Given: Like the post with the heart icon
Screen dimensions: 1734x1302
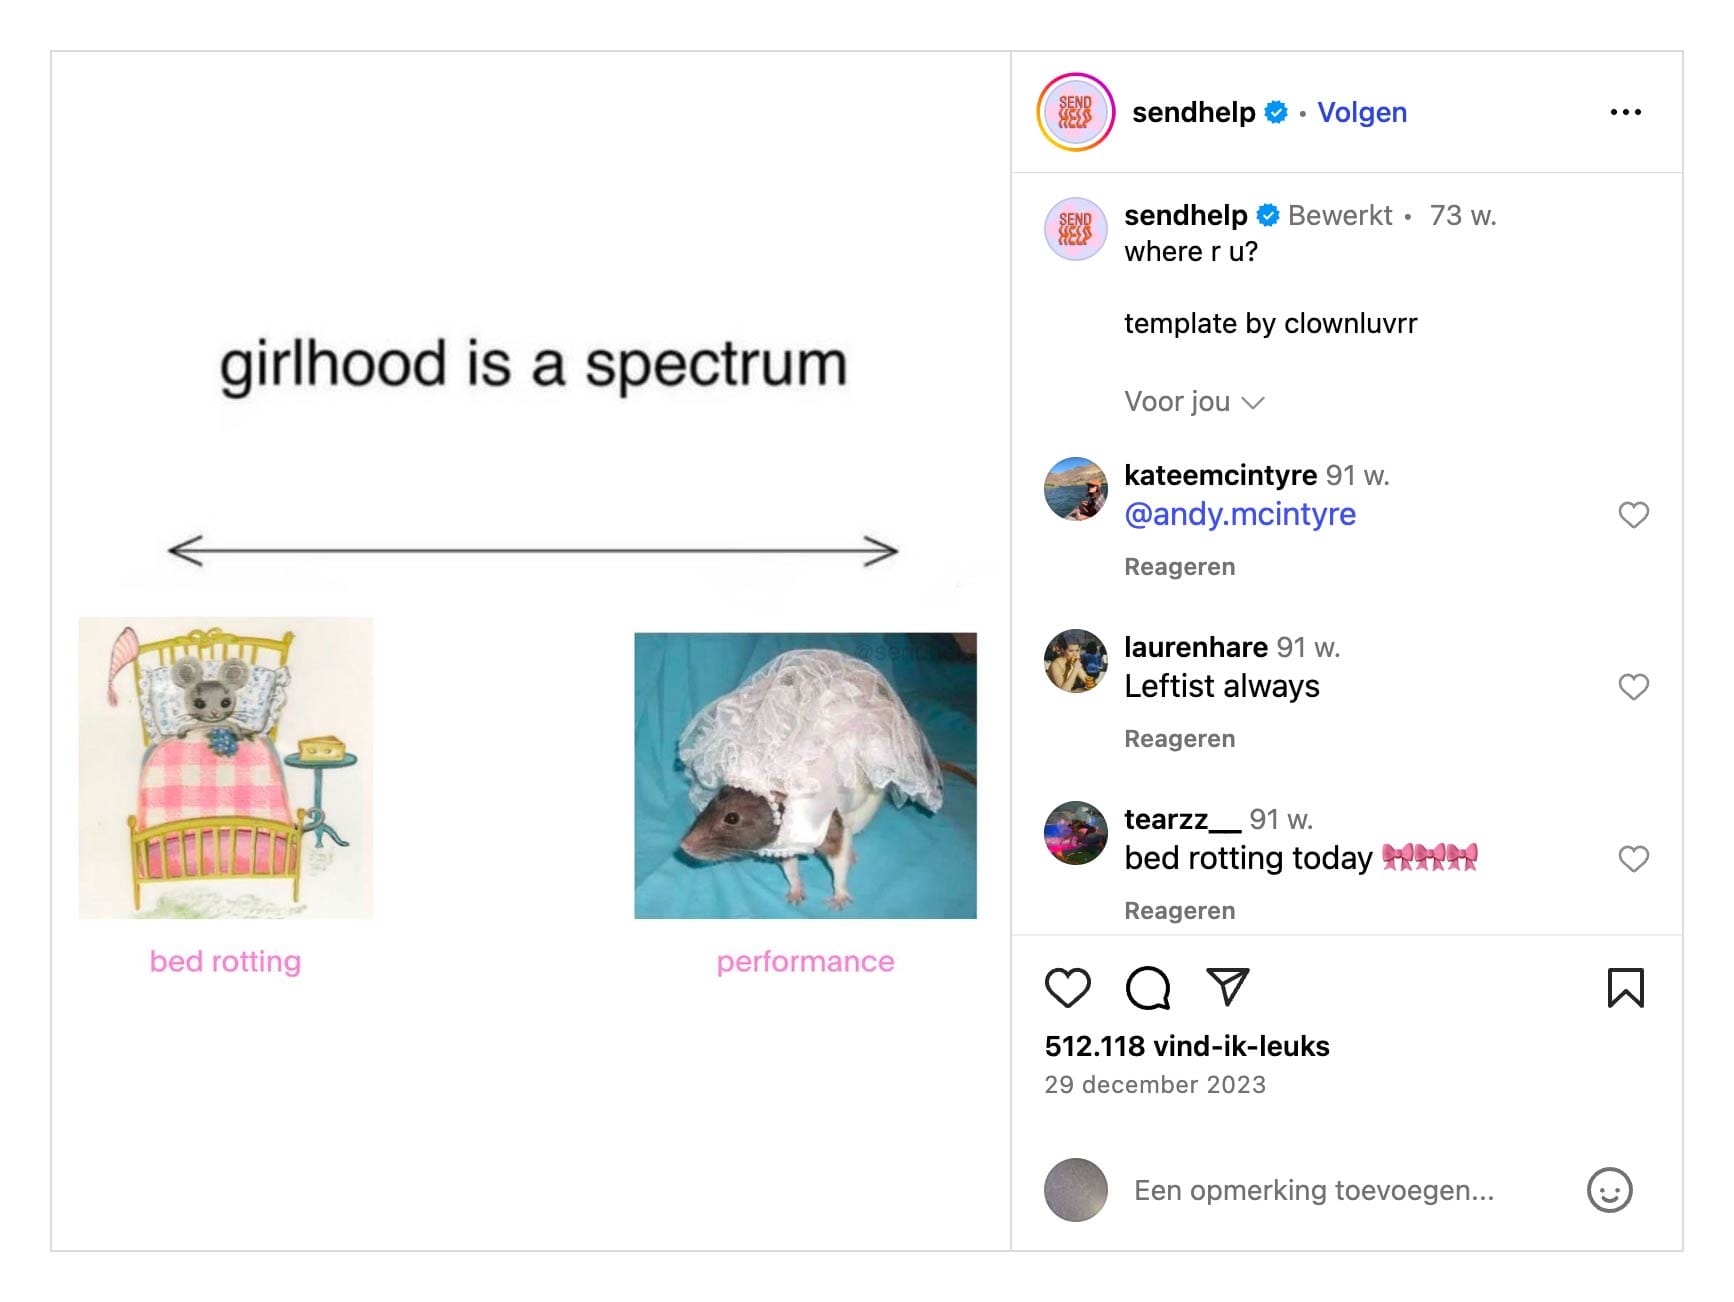Looking at the screenshot, I should pyautogui.click(x=1067, y=988).
